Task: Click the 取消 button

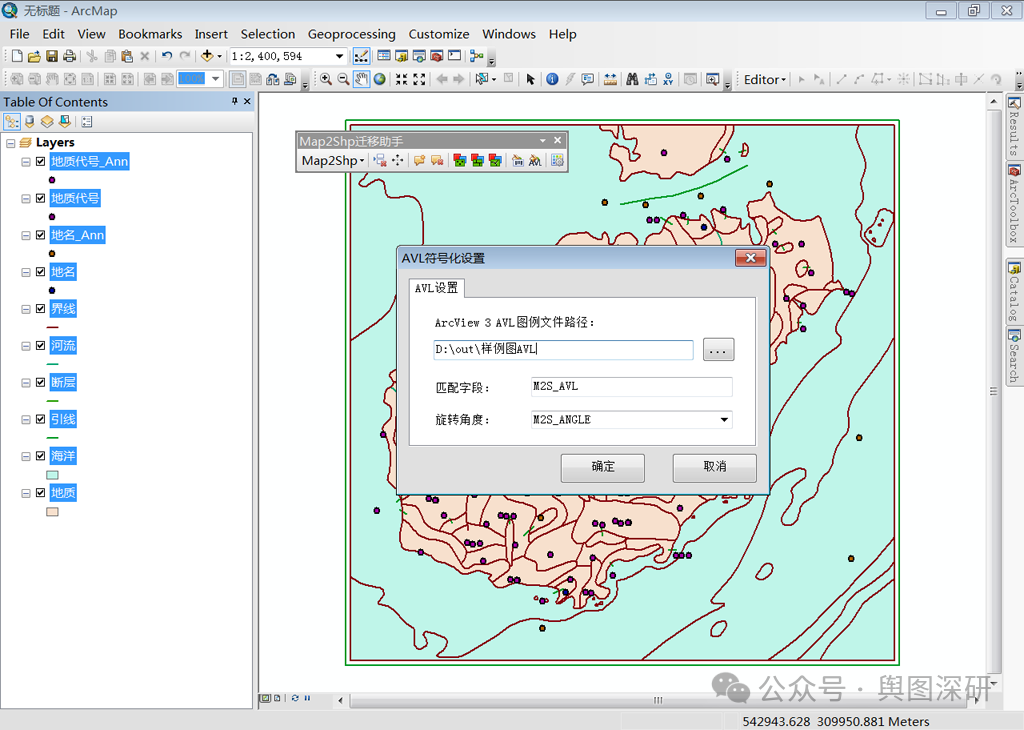Action: click(x=714, y=468)
